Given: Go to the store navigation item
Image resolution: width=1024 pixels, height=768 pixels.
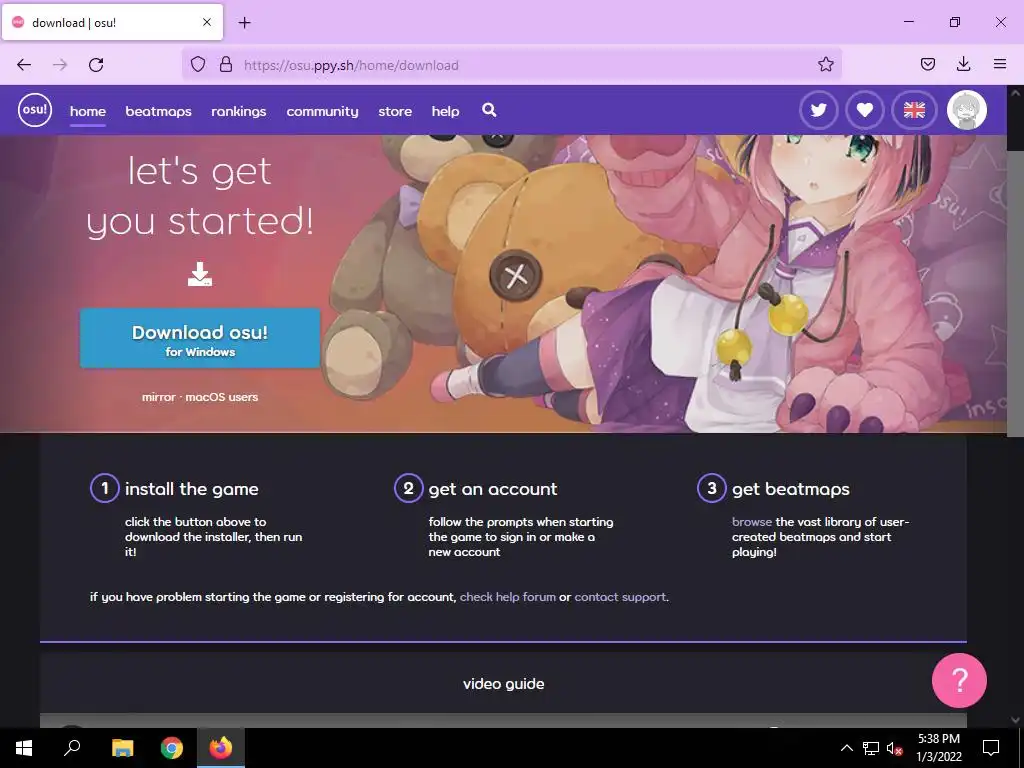Looking at the screenshot, I should click(395, 111).
